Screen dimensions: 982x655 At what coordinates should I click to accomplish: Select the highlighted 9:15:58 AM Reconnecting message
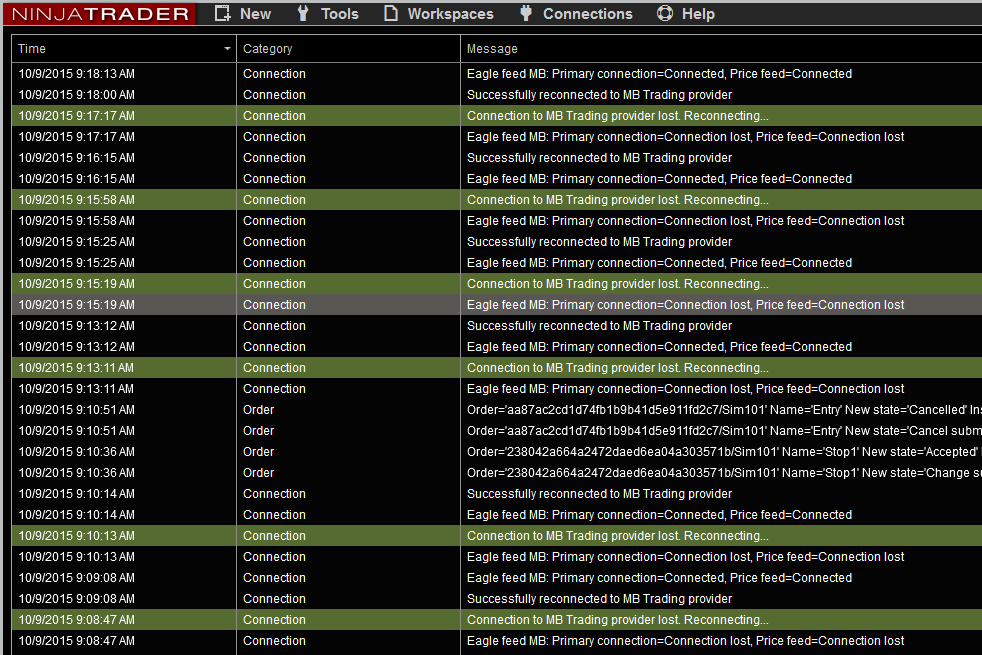point(618,200)
